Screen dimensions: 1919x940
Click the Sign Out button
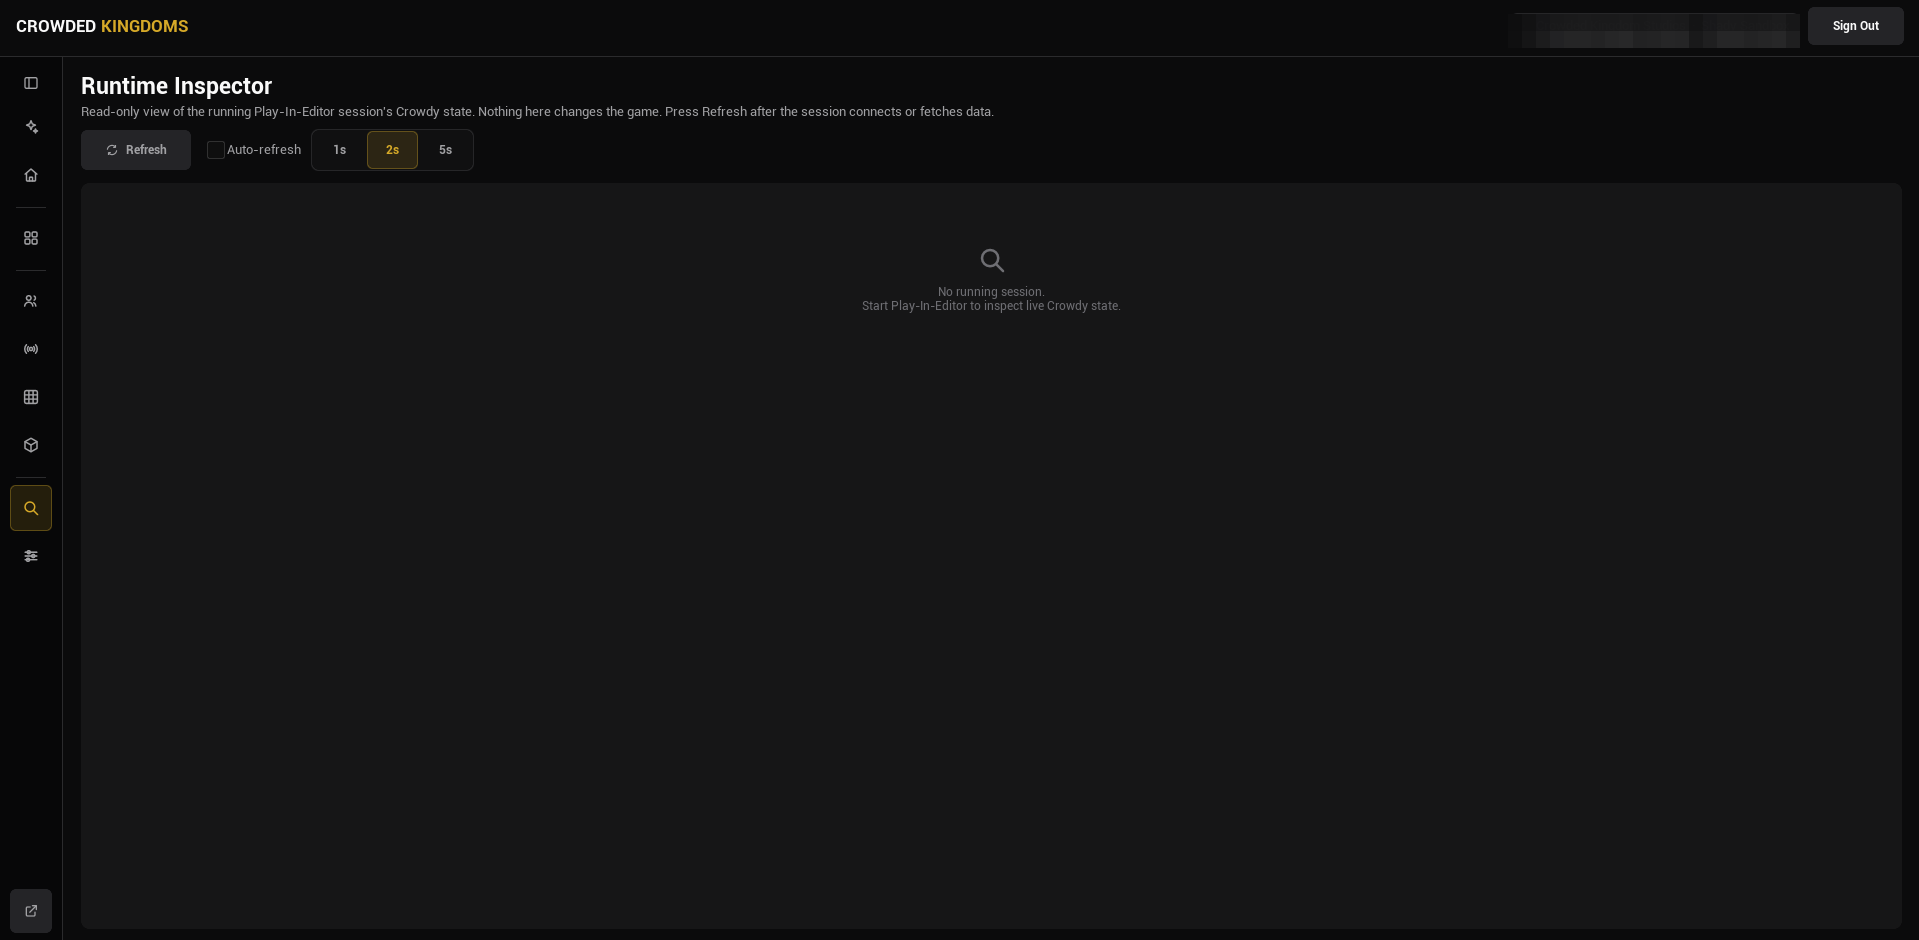pos(1855,26)
